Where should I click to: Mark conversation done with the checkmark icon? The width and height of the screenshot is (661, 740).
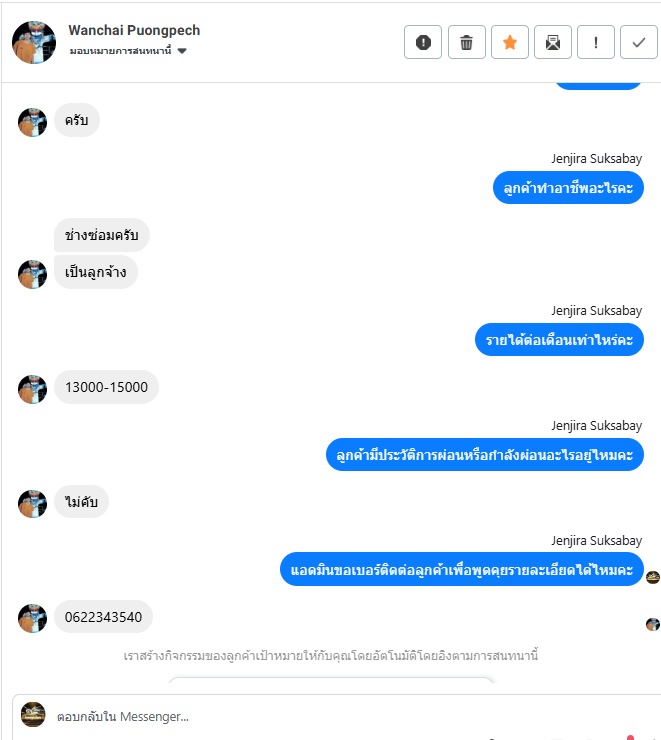(638, 42)
